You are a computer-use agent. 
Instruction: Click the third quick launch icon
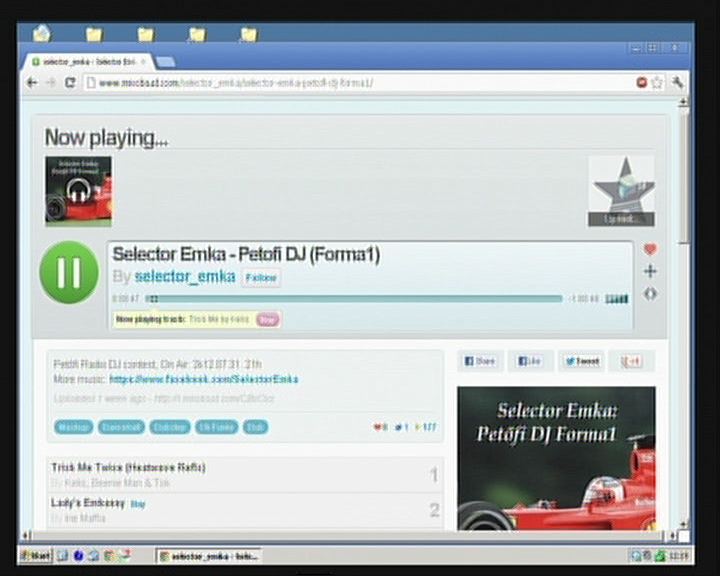[x=93, y=556]
